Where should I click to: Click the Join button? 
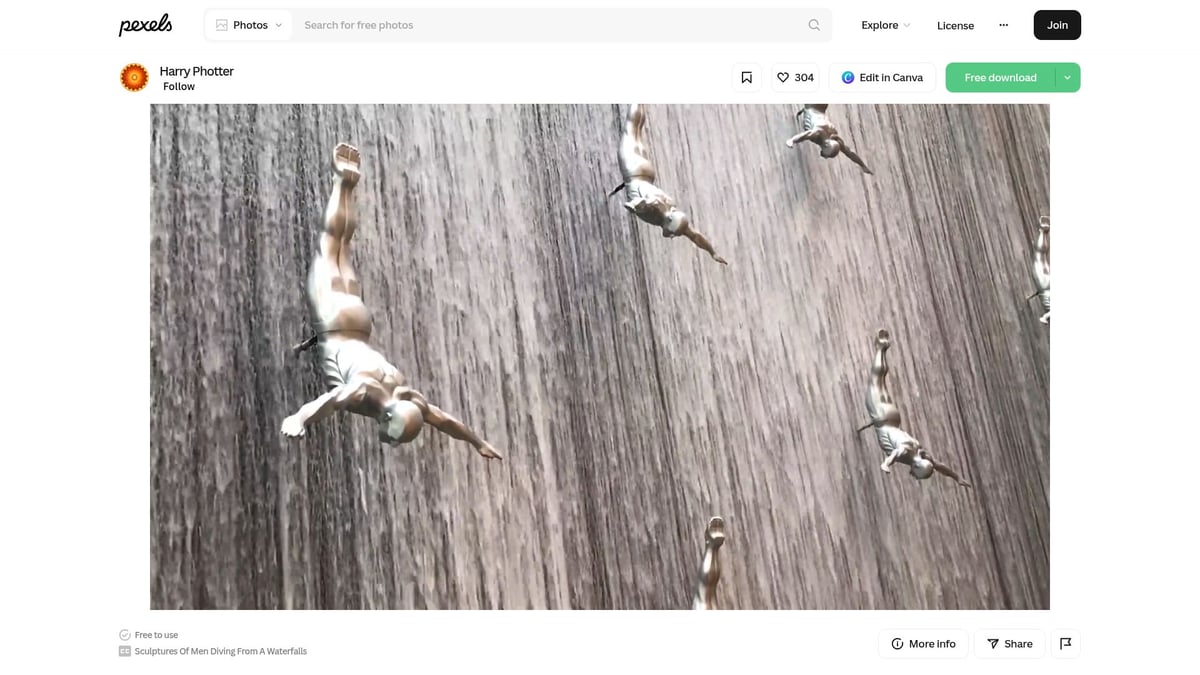pos(1056,25)
